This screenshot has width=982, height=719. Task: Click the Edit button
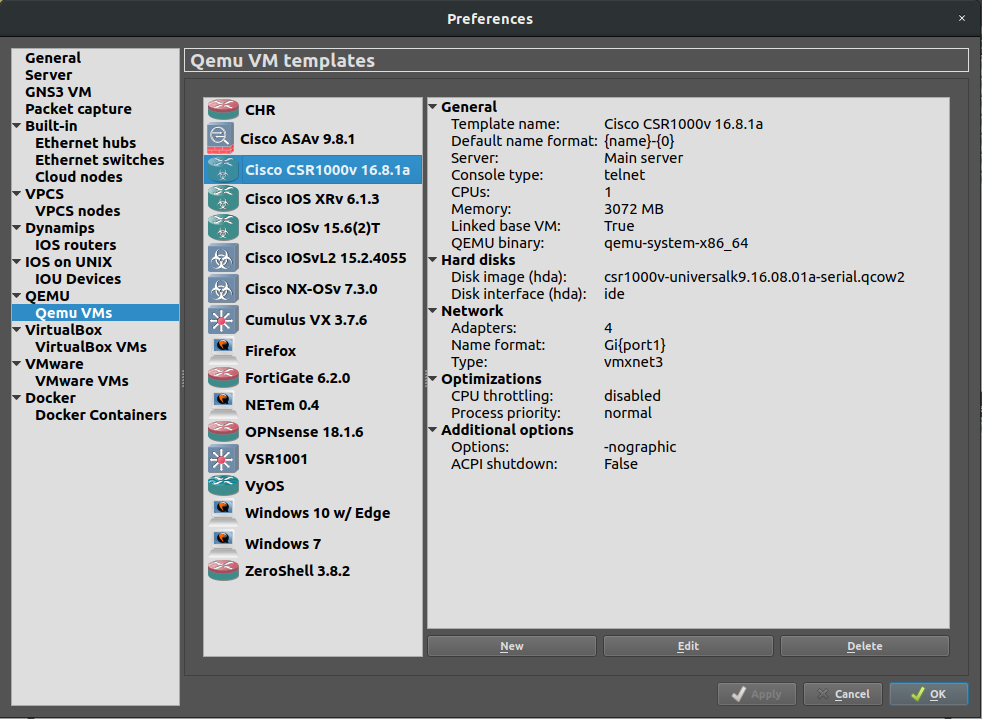point(688,646)
